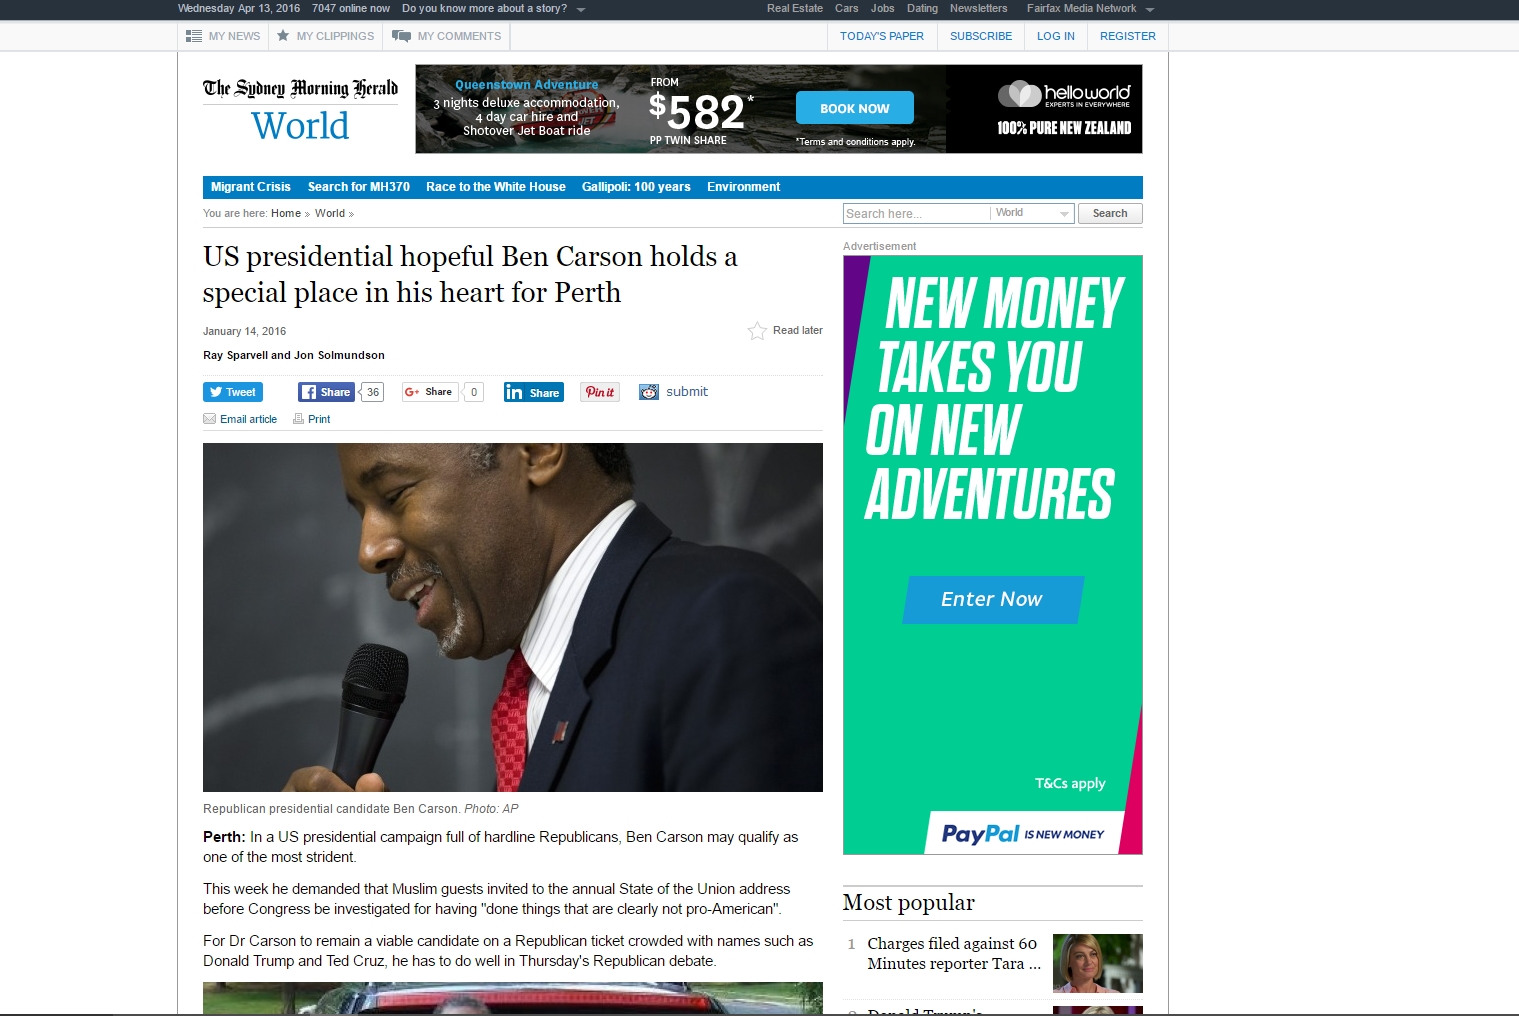
Task: Click the Twitter Tweet share icon
Action: point(232,392)
